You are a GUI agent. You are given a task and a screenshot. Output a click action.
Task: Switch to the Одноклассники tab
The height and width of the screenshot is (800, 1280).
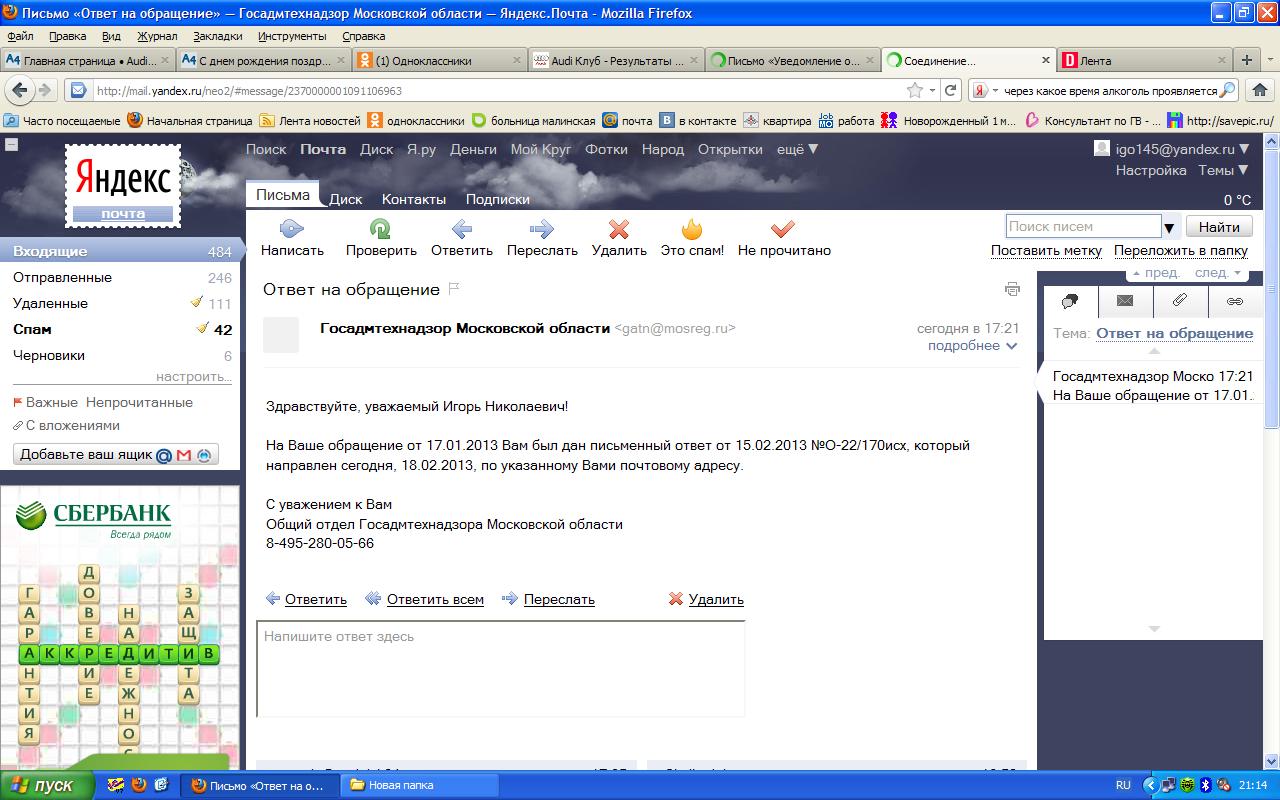click(x=441, y=60)
